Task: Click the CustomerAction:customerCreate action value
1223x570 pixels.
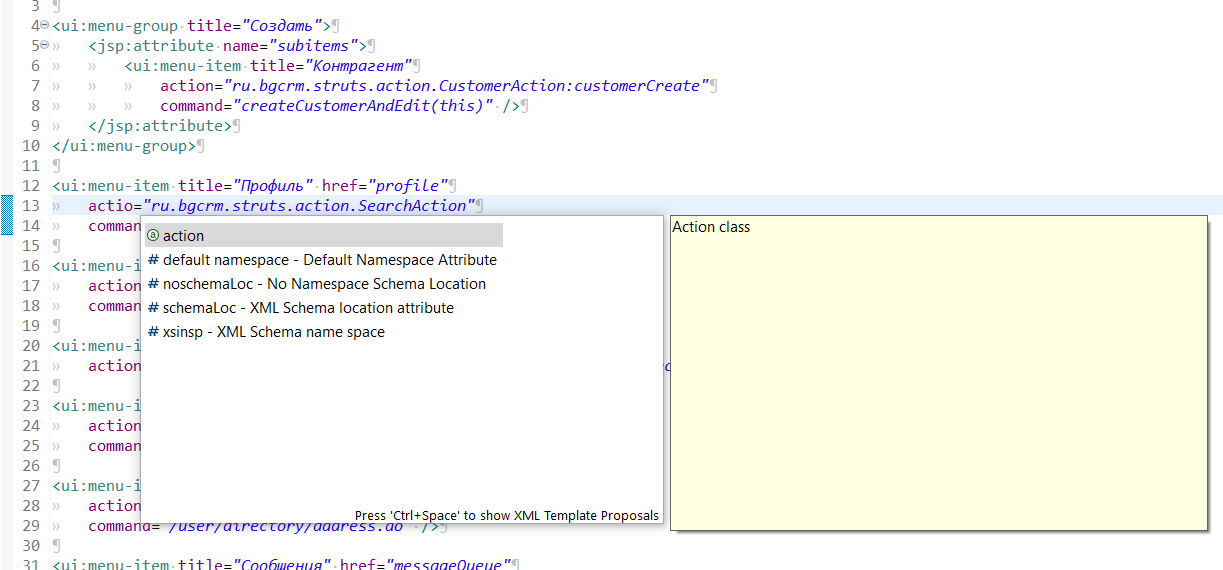Action: click(x=466, y=86)
